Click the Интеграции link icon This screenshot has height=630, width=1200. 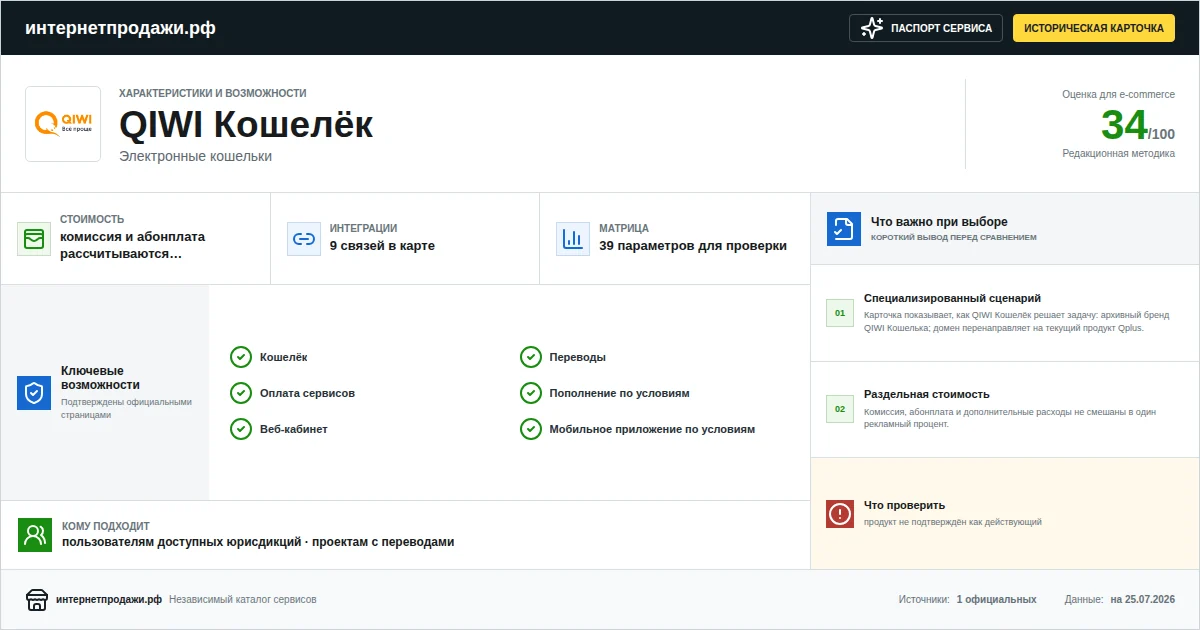click(x=304, y=239)
